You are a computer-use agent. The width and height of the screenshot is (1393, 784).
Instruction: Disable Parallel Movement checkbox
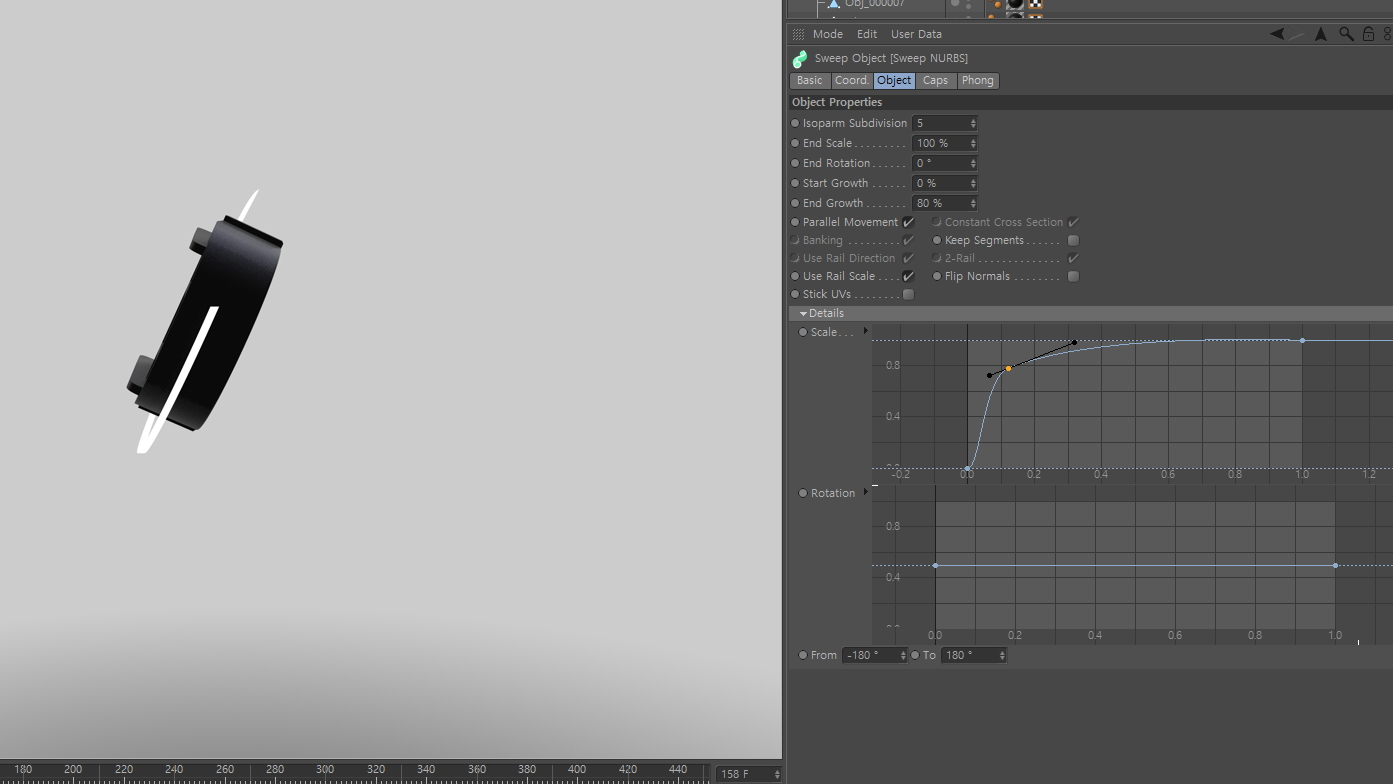[x=908, y=222]
